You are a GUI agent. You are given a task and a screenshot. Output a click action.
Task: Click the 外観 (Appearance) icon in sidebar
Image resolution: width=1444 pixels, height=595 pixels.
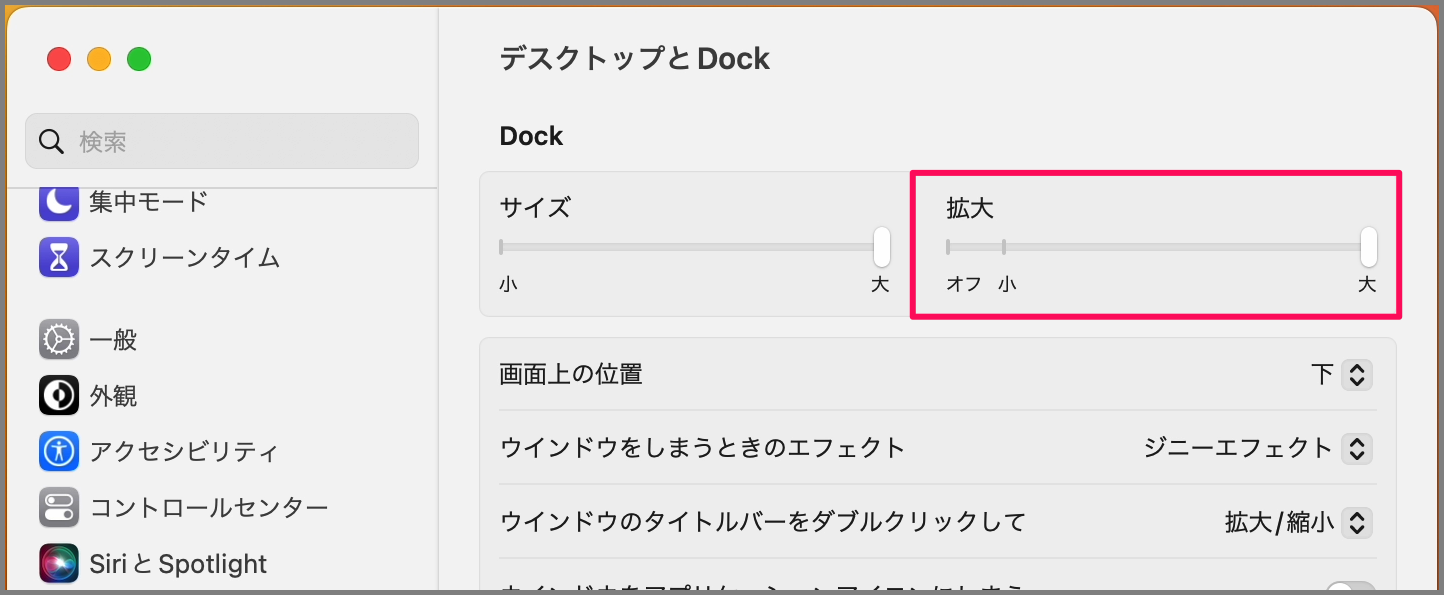(x=59, y=395)
